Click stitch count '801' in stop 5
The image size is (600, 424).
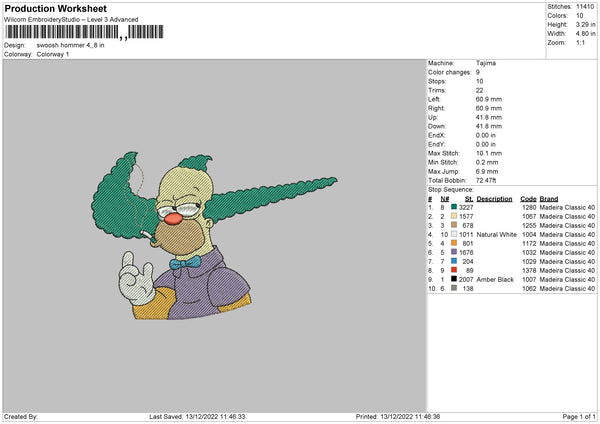pos(468,243)
